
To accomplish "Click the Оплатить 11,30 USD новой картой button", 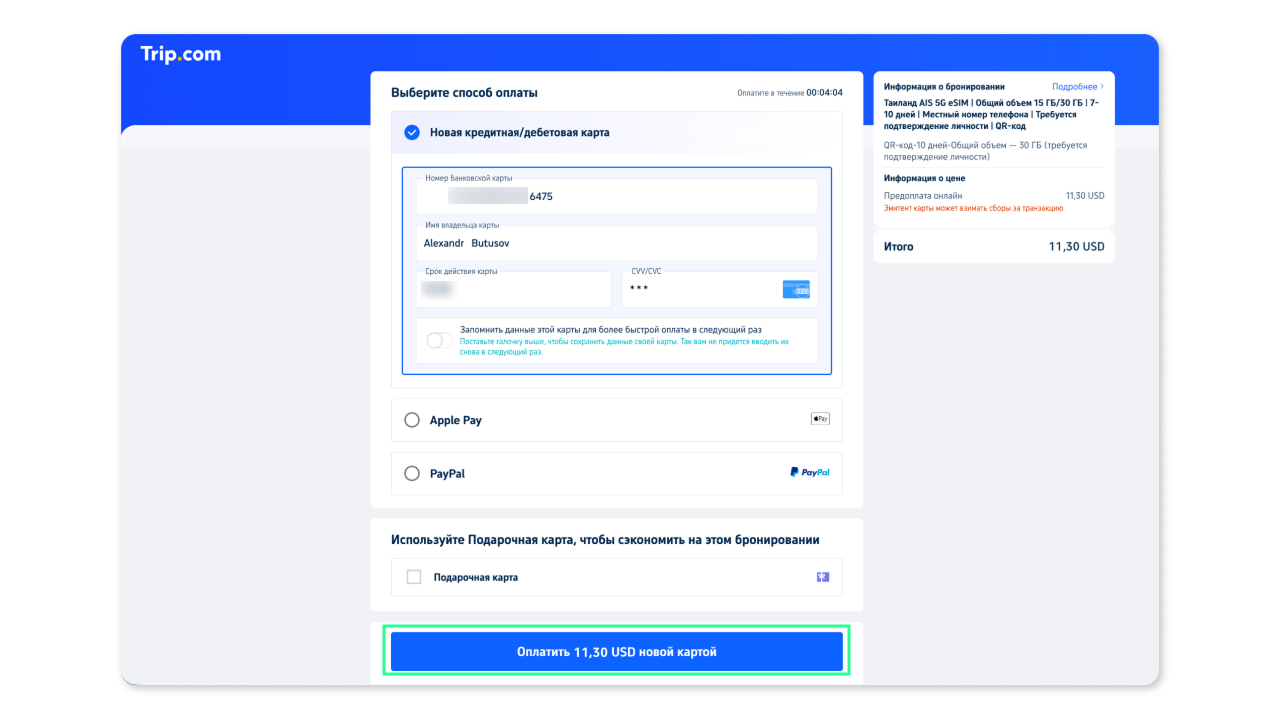I will pos(617,651).
